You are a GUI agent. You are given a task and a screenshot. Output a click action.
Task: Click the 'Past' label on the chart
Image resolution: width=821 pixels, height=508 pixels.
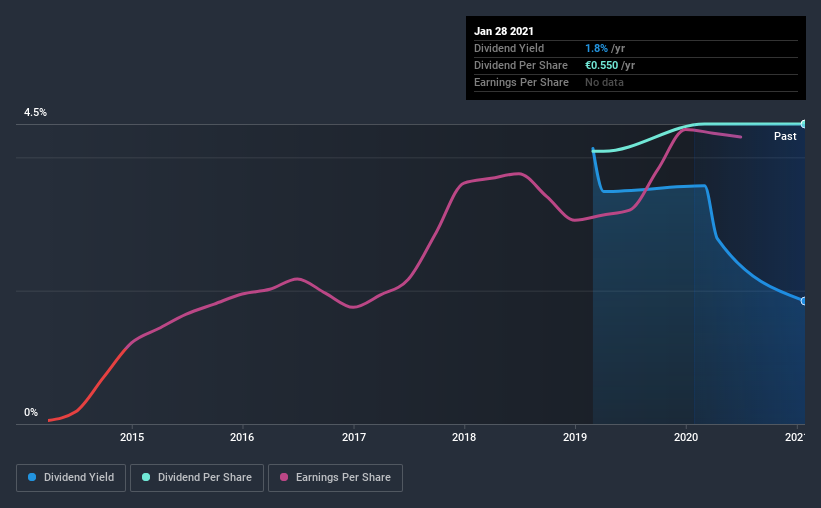(x=785, y=136)
